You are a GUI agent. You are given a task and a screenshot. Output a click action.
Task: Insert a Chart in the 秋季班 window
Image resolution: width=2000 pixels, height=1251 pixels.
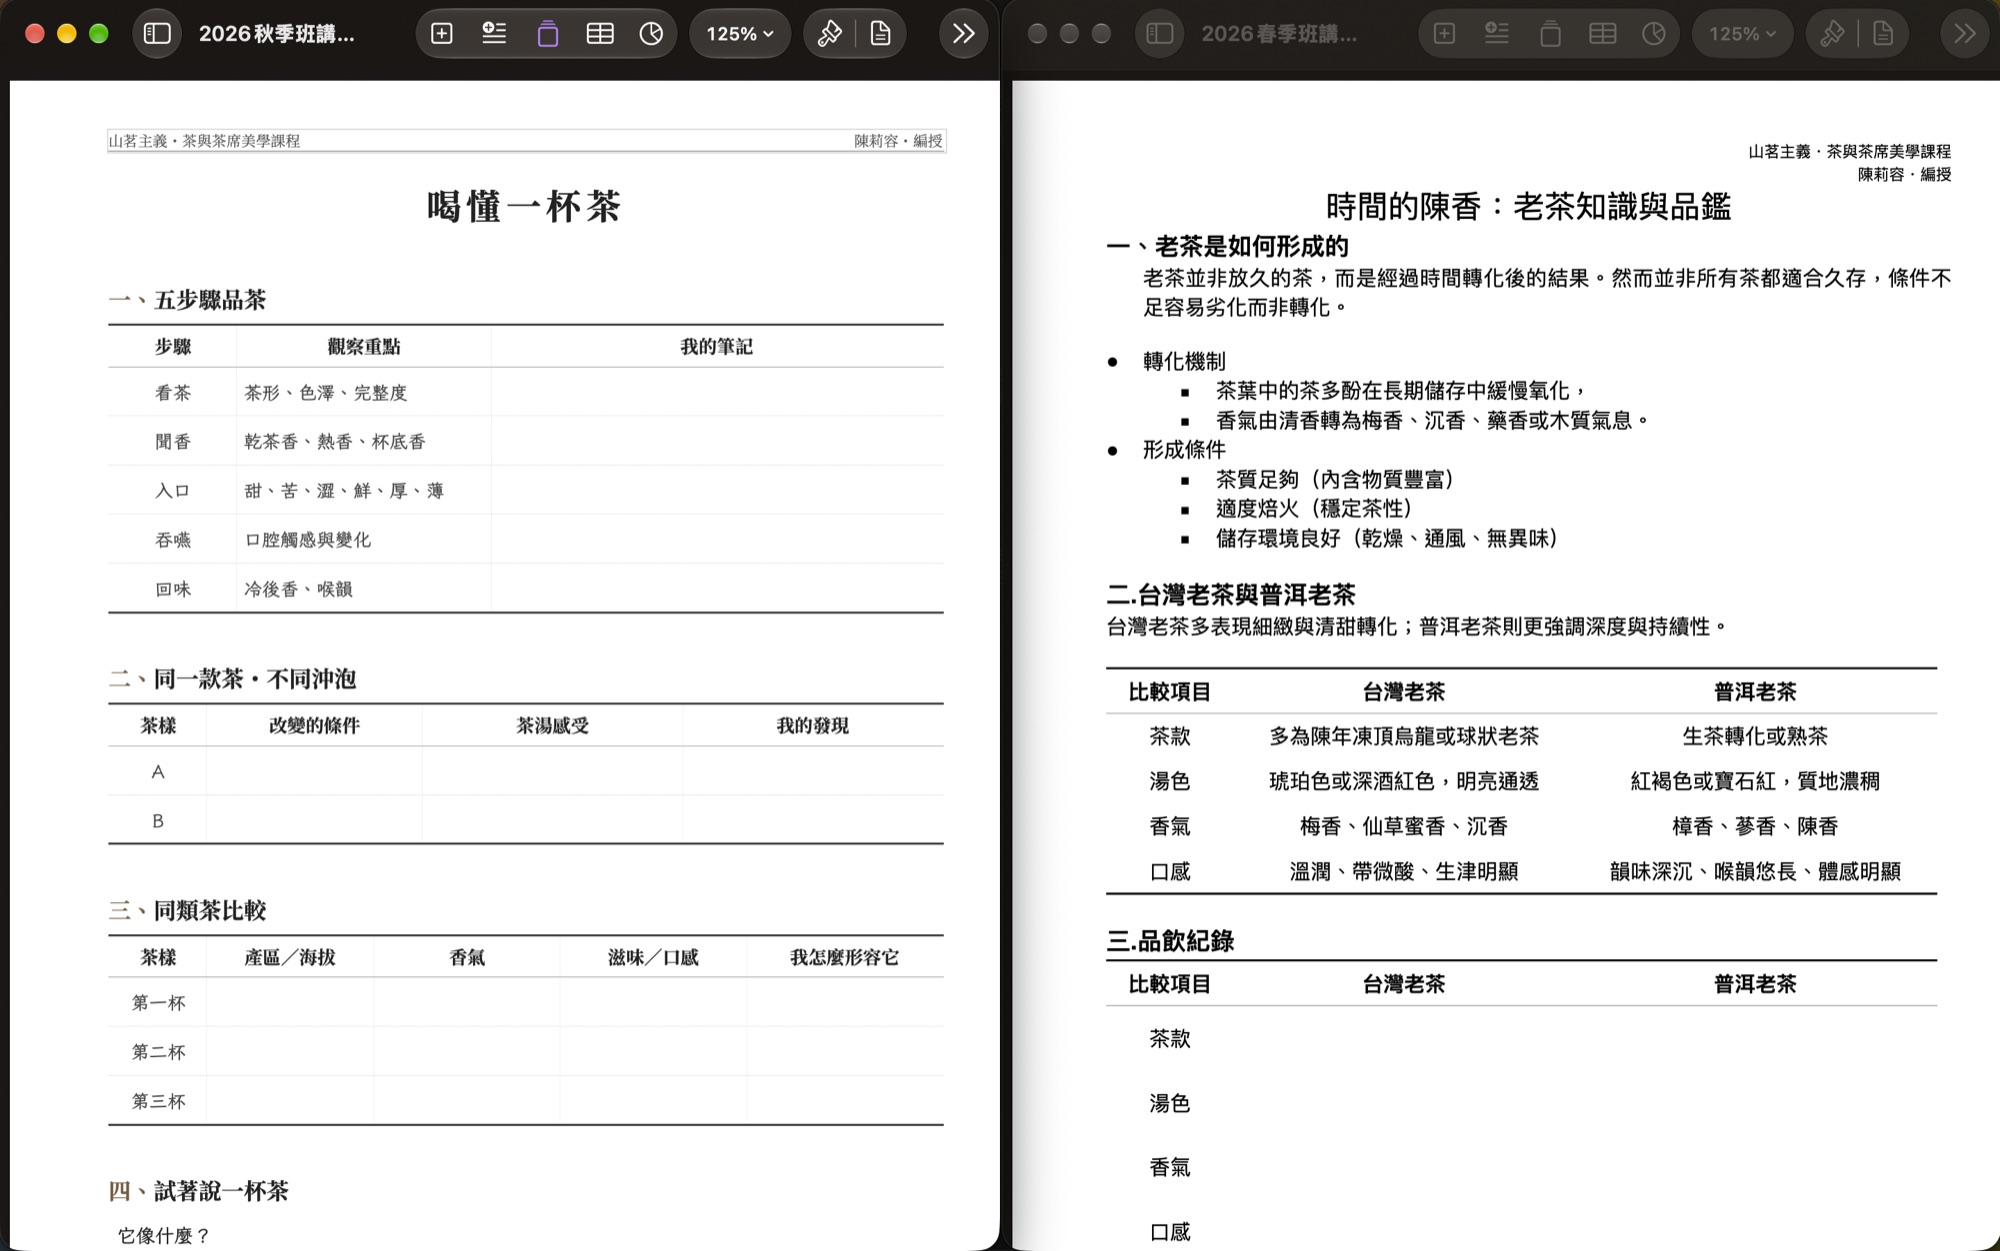[x=651, y=34]
